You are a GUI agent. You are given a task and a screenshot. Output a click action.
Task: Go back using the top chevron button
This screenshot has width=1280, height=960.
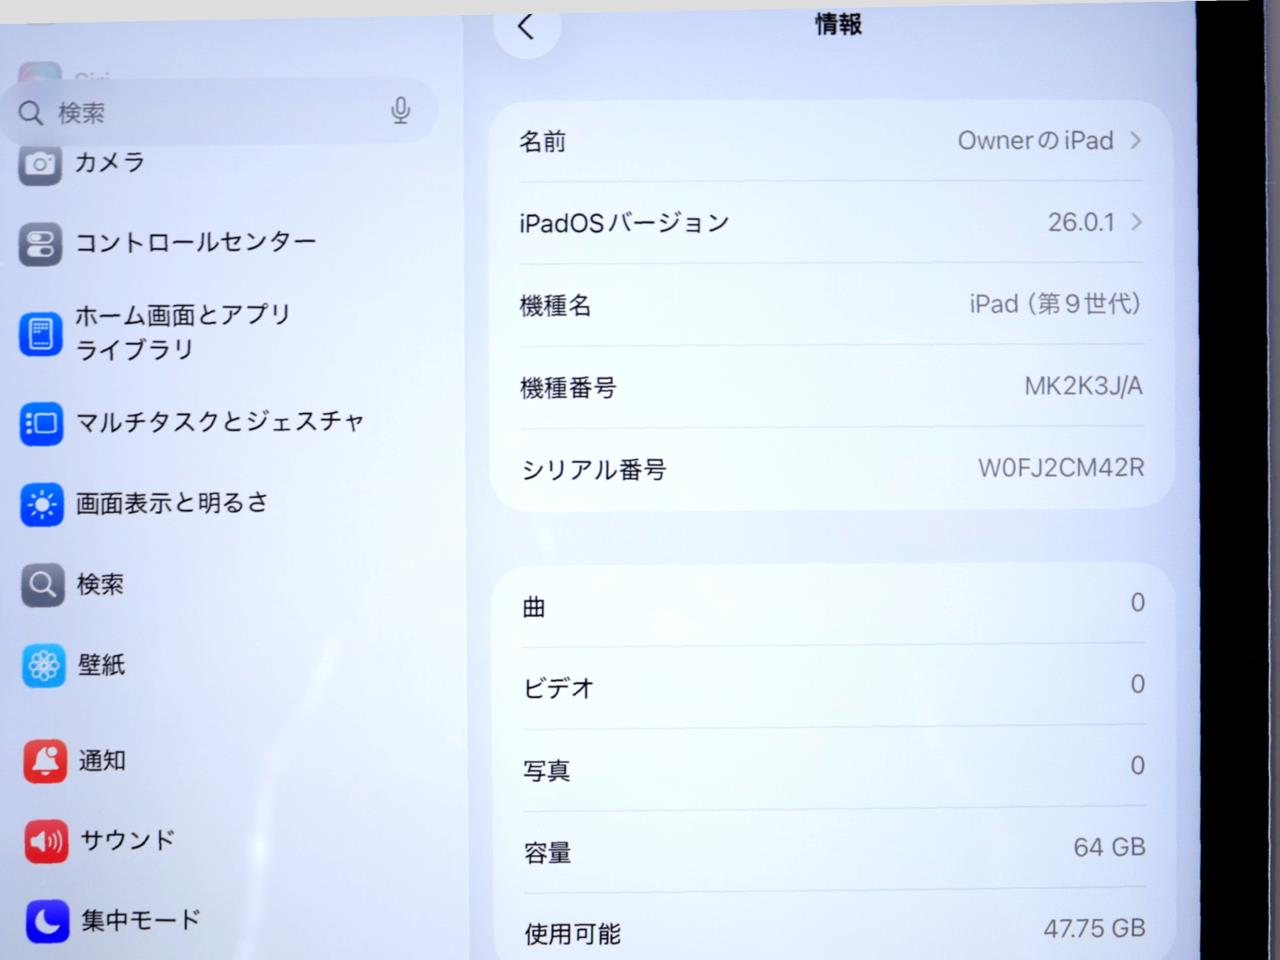(x=526, y=28)
